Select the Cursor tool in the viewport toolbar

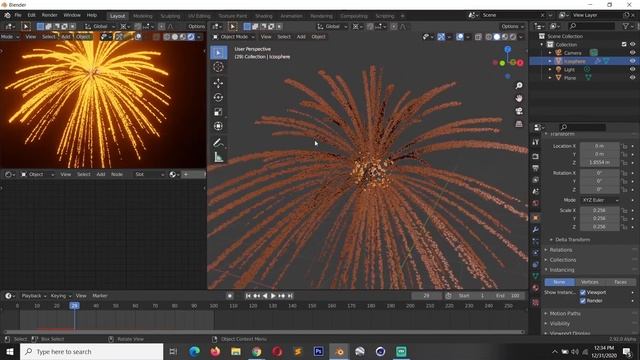point(218,67)
